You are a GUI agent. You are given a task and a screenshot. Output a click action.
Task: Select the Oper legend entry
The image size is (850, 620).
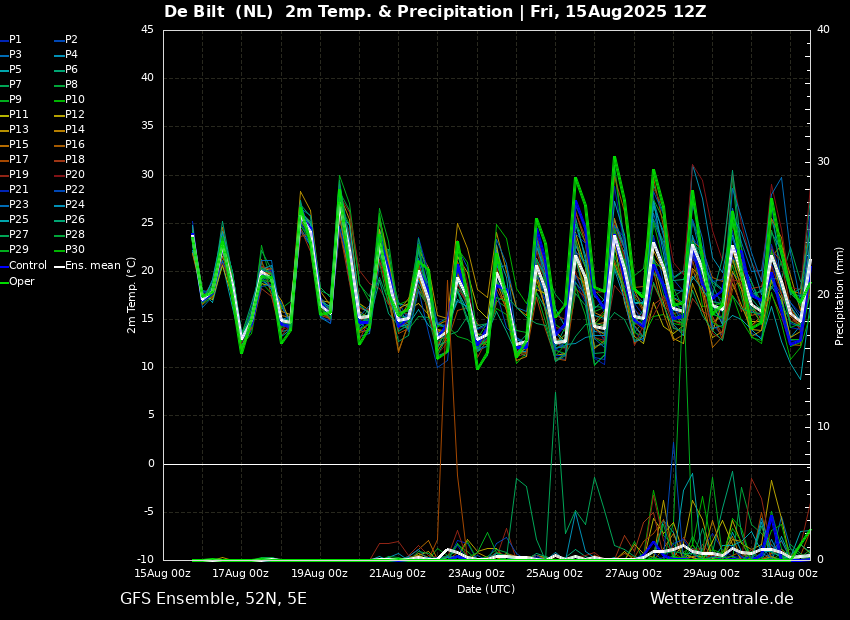tap(21, 282)
